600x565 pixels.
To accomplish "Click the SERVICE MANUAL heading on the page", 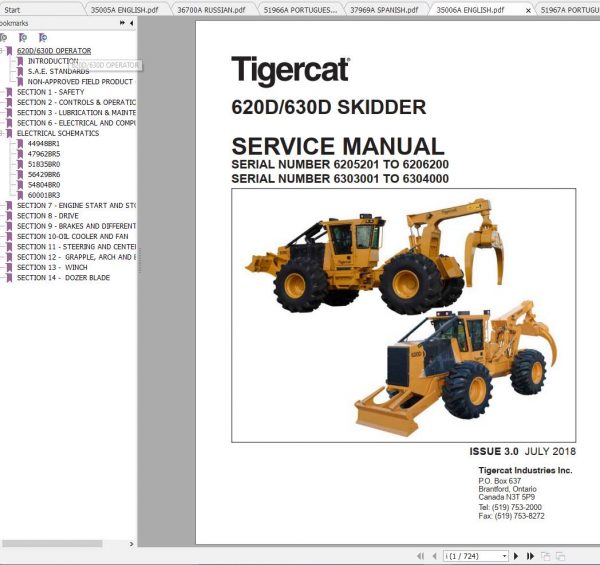I will tap(338, 147).
